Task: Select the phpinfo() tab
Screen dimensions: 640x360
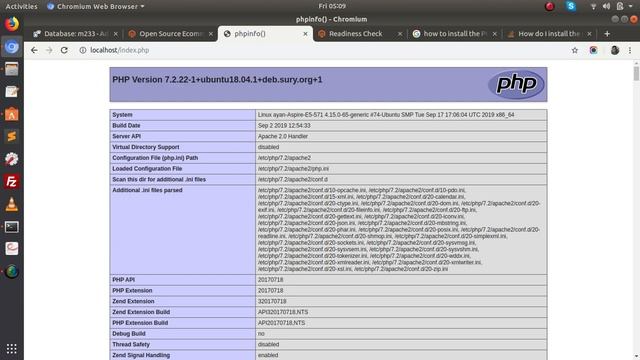Action: 265,34
